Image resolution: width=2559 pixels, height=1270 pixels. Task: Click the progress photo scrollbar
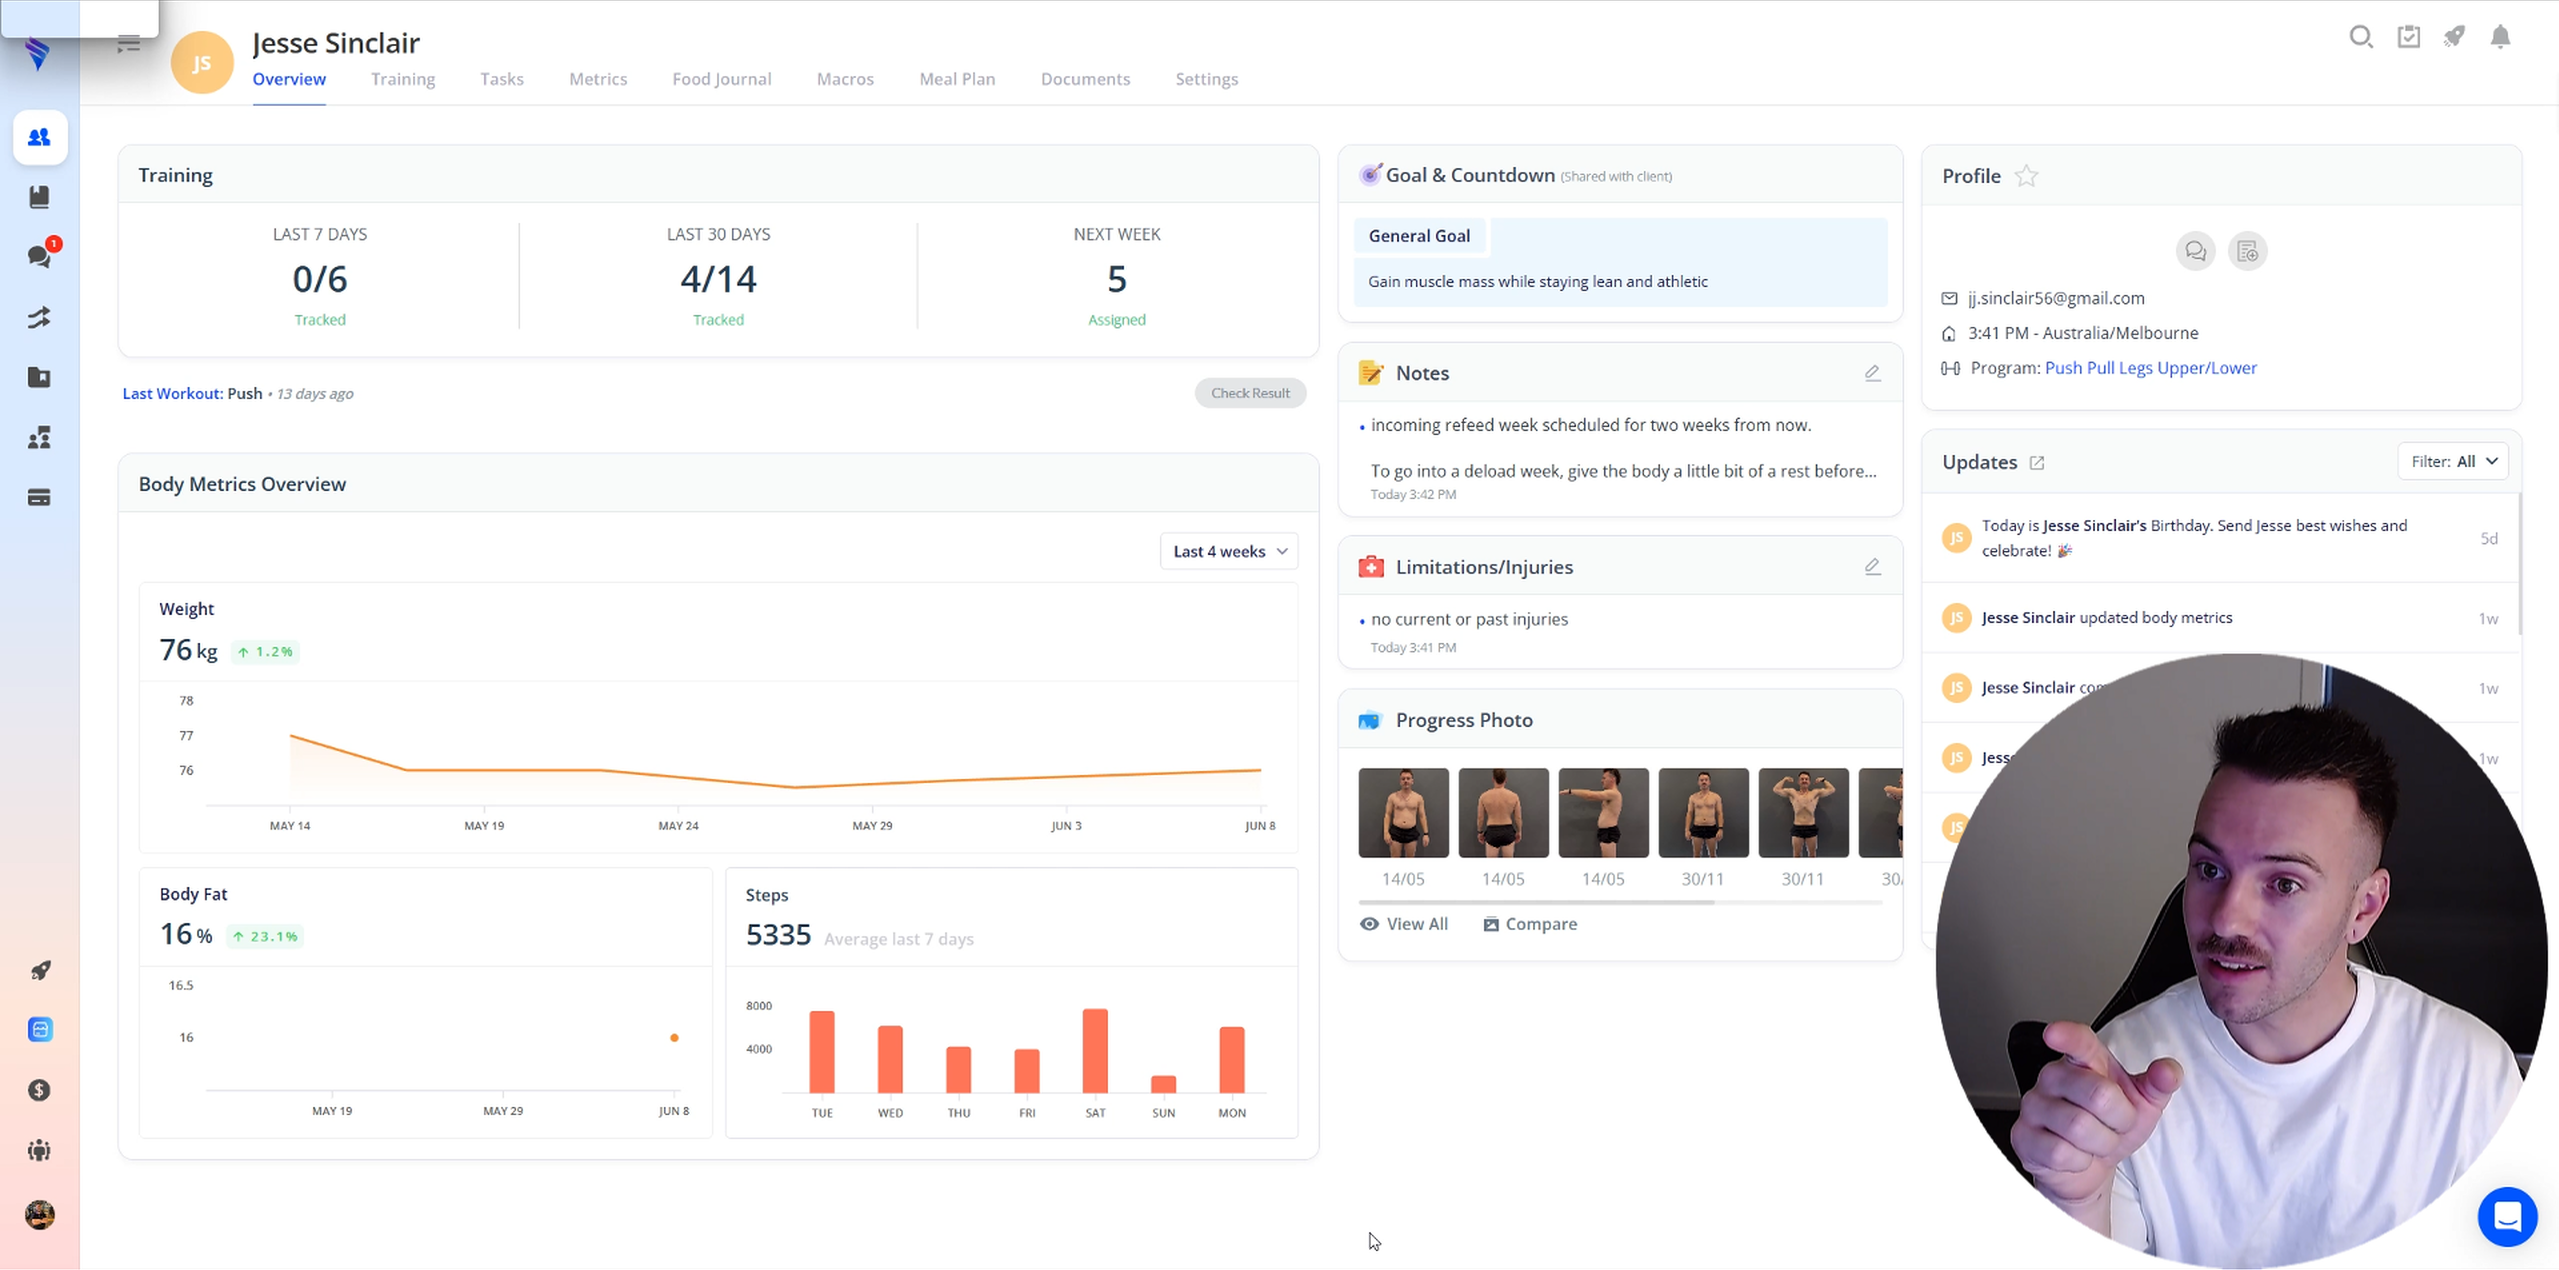(x=1537, y=902)
